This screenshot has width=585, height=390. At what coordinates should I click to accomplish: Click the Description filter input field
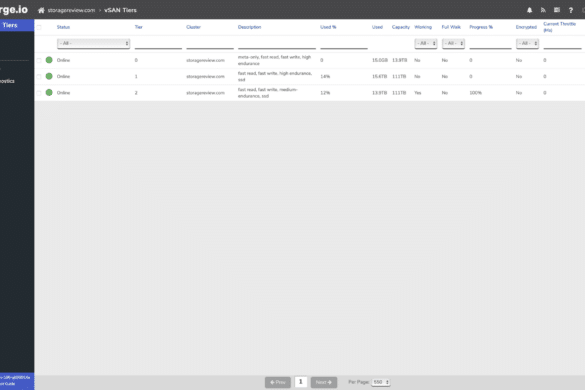coord(277,44)
